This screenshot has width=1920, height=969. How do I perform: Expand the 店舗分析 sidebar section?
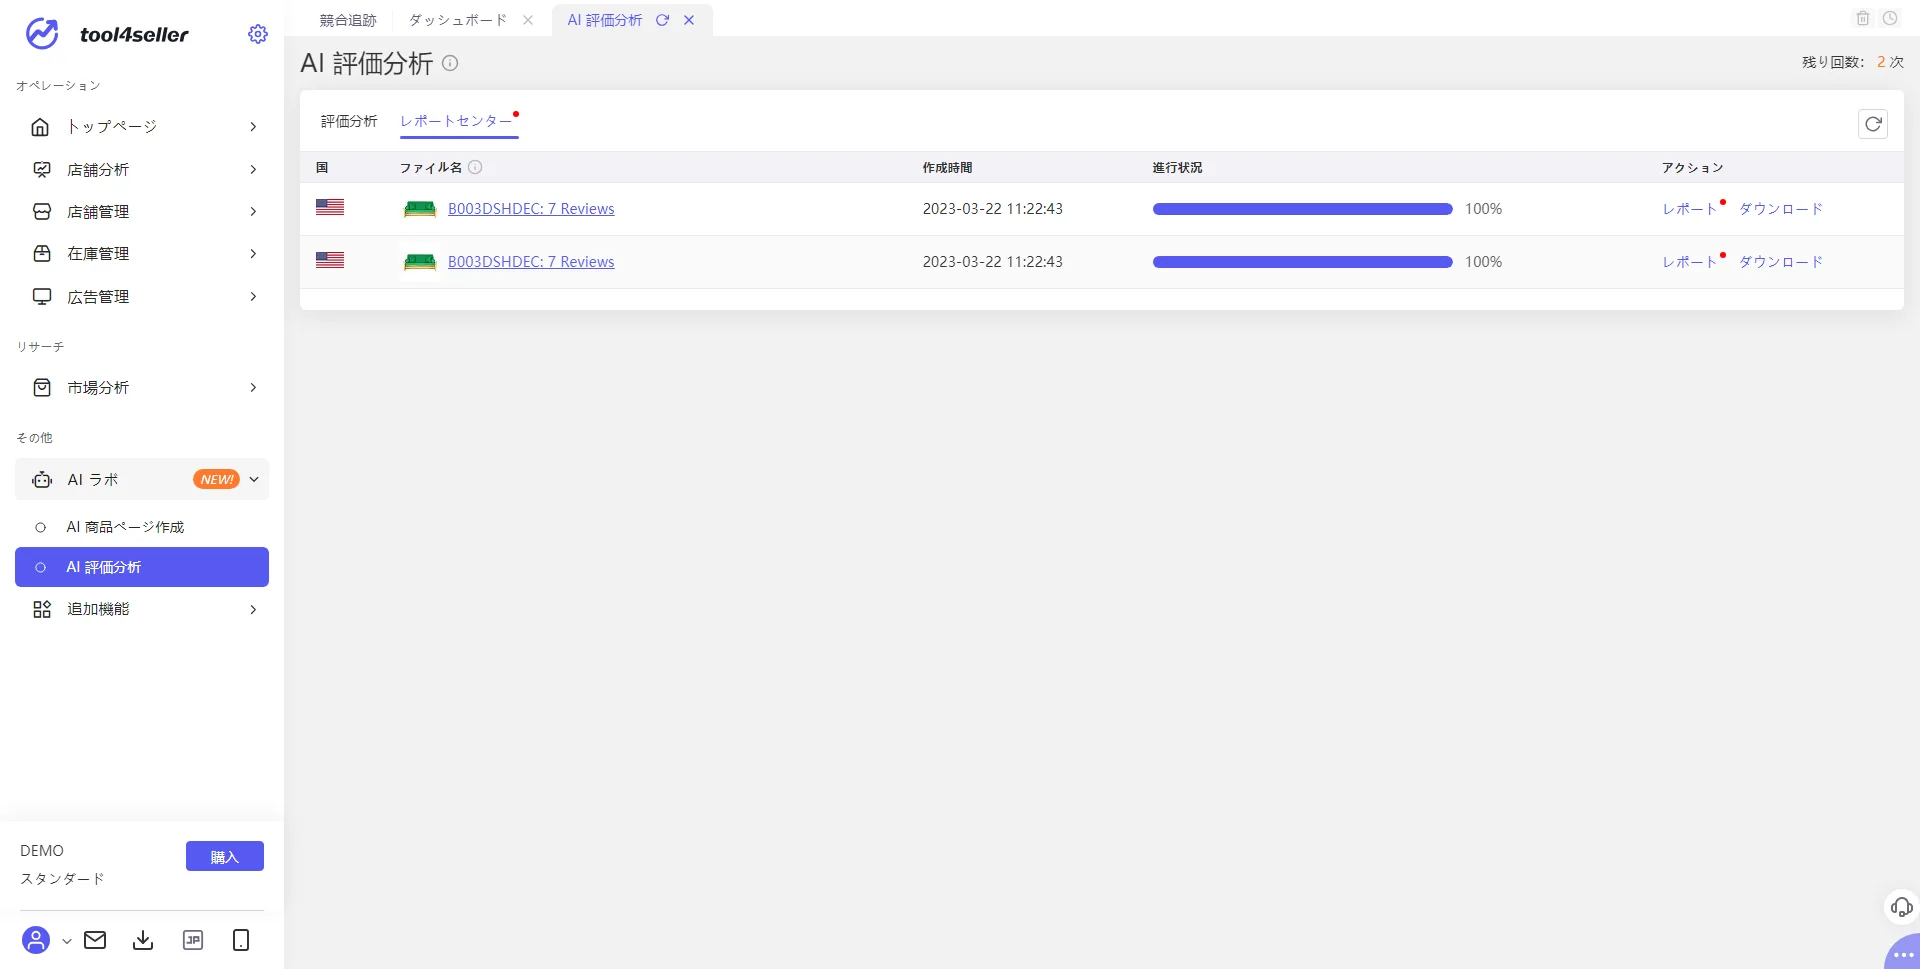(x=142, y=170)
